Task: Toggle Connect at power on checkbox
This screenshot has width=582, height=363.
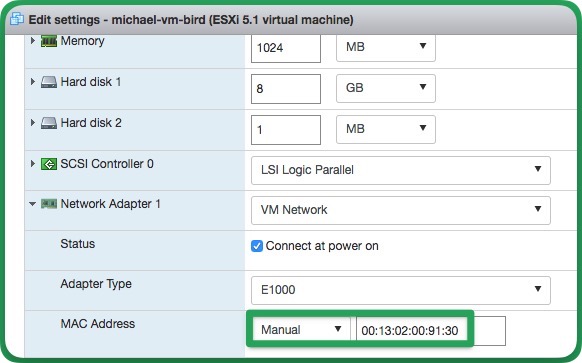Action: [x=257, y=246]
